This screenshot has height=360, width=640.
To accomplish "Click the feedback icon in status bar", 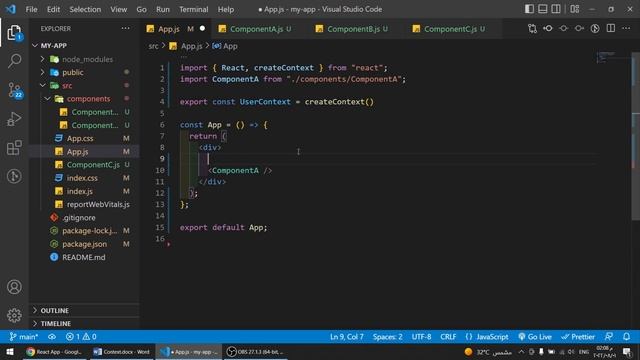I will click(609, 337).
